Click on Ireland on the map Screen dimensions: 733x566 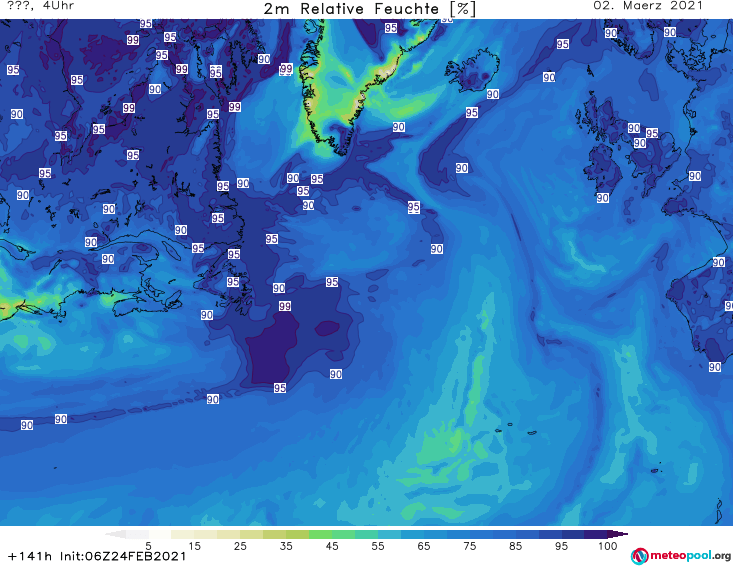pyautogui.click(x=603, y=168)
